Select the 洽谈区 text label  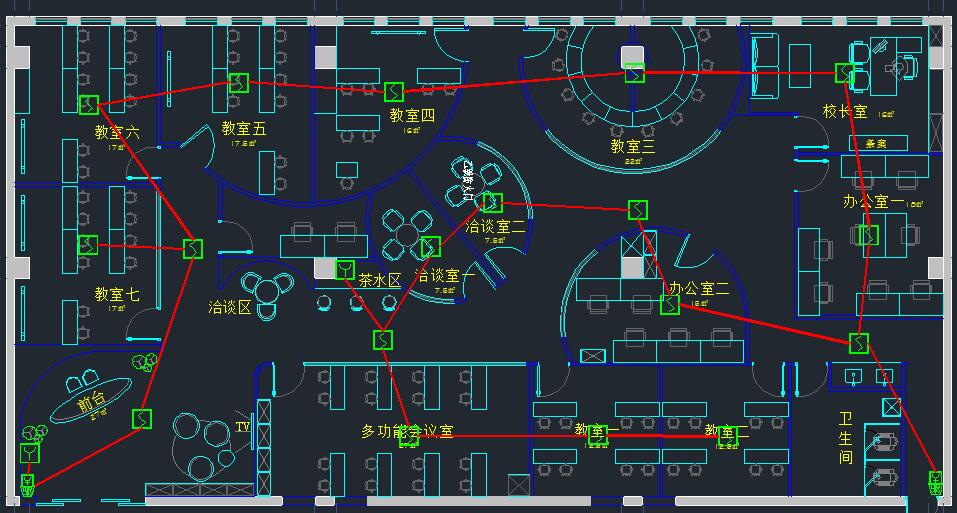click(229, 307)
